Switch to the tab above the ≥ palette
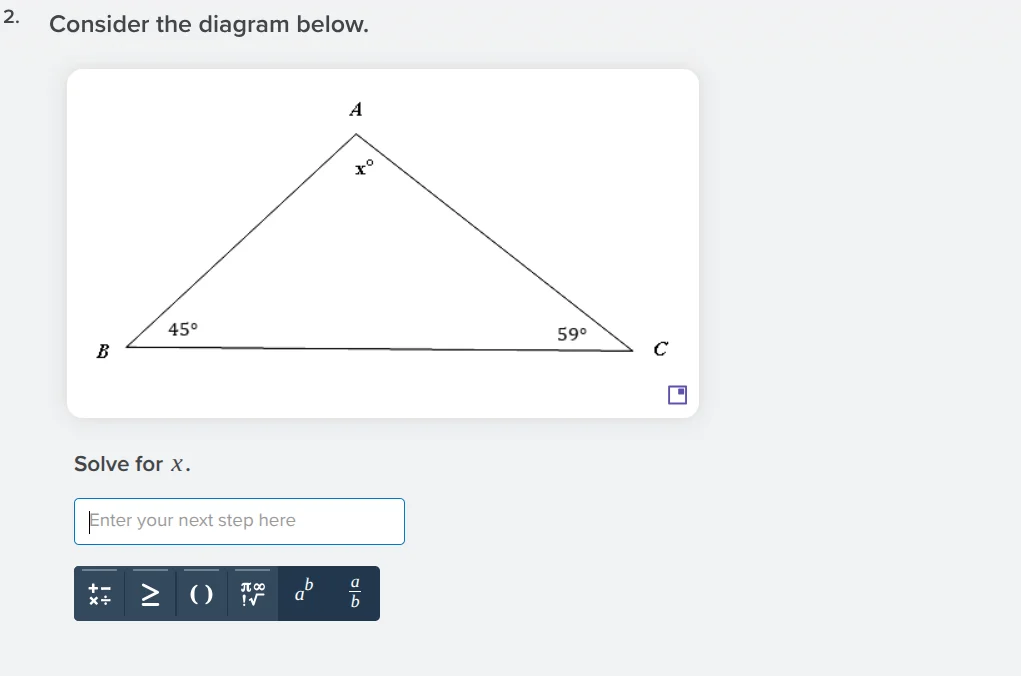This screenshot has width=1021, height=676. [x=150, y=570]
